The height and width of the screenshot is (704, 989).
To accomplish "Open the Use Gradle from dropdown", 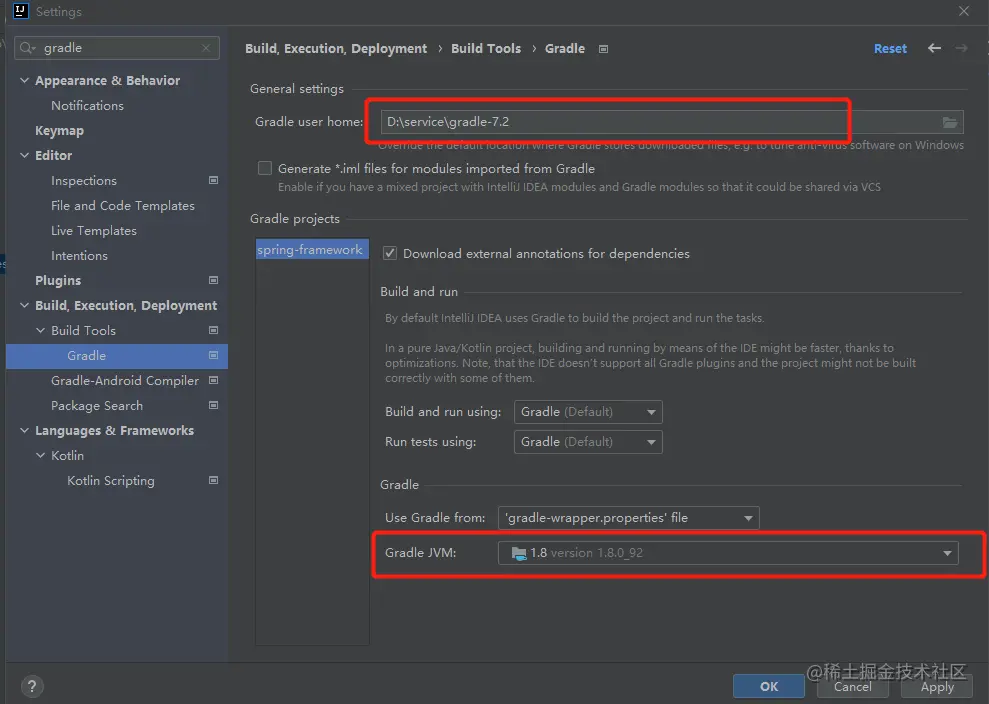I will point(628,518).
